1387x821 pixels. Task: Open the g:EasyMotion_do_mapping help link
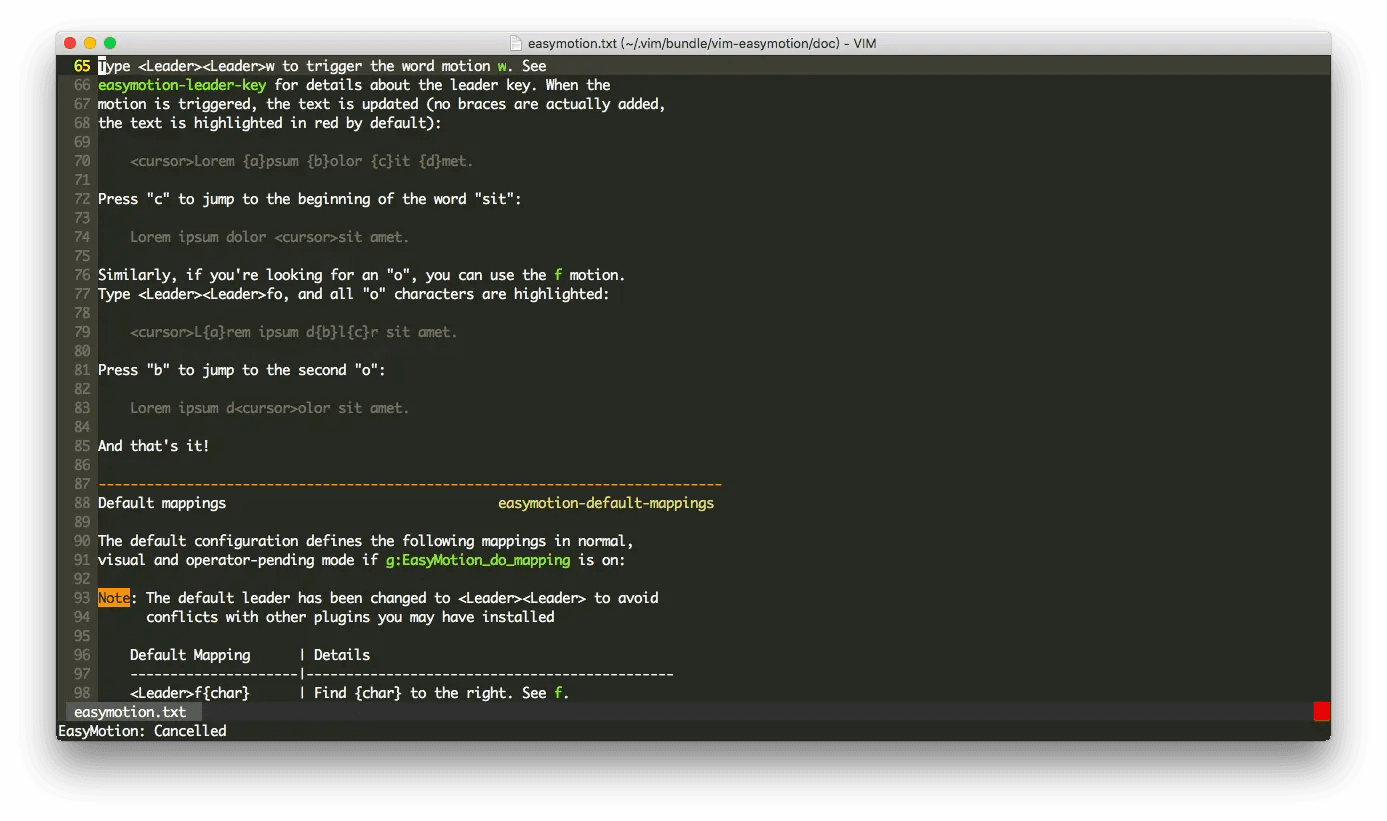coord(478,560)
